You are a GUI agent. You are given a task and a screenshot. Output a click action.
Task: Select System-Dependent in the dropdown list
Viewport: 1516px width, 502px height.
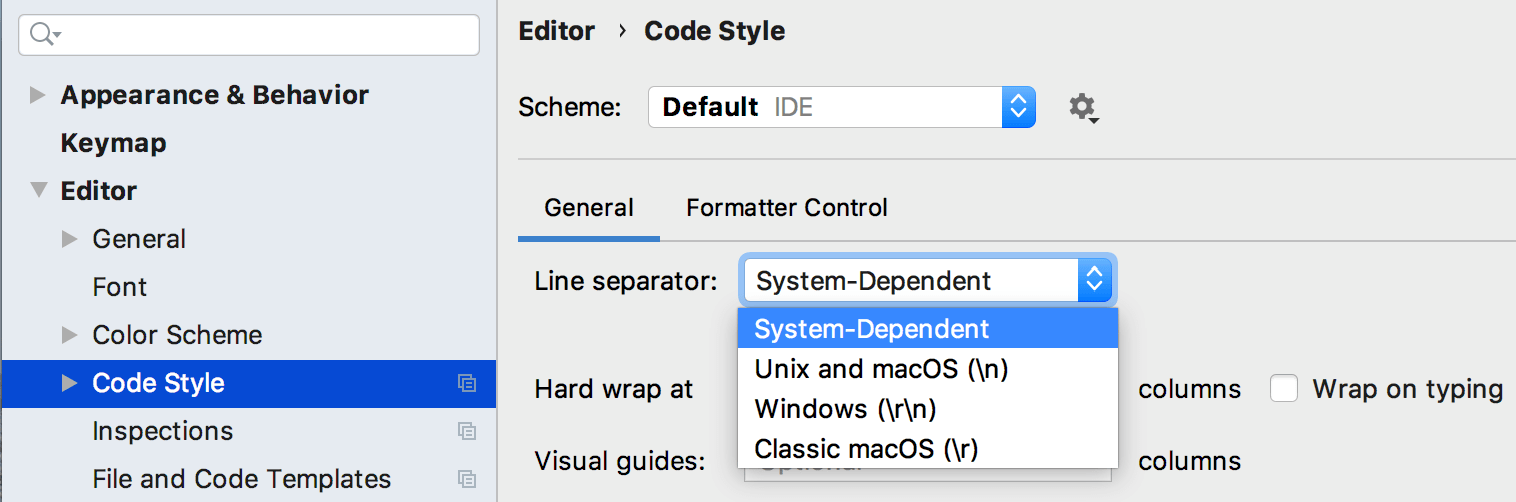point(871,329)
